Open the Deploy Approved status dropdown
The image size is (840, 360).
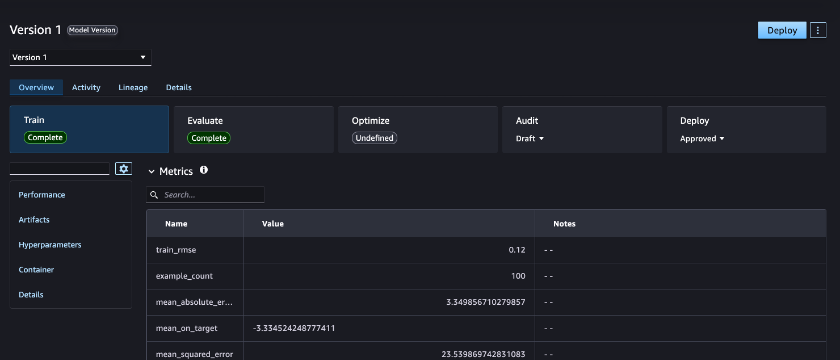[x=702, y=138]
